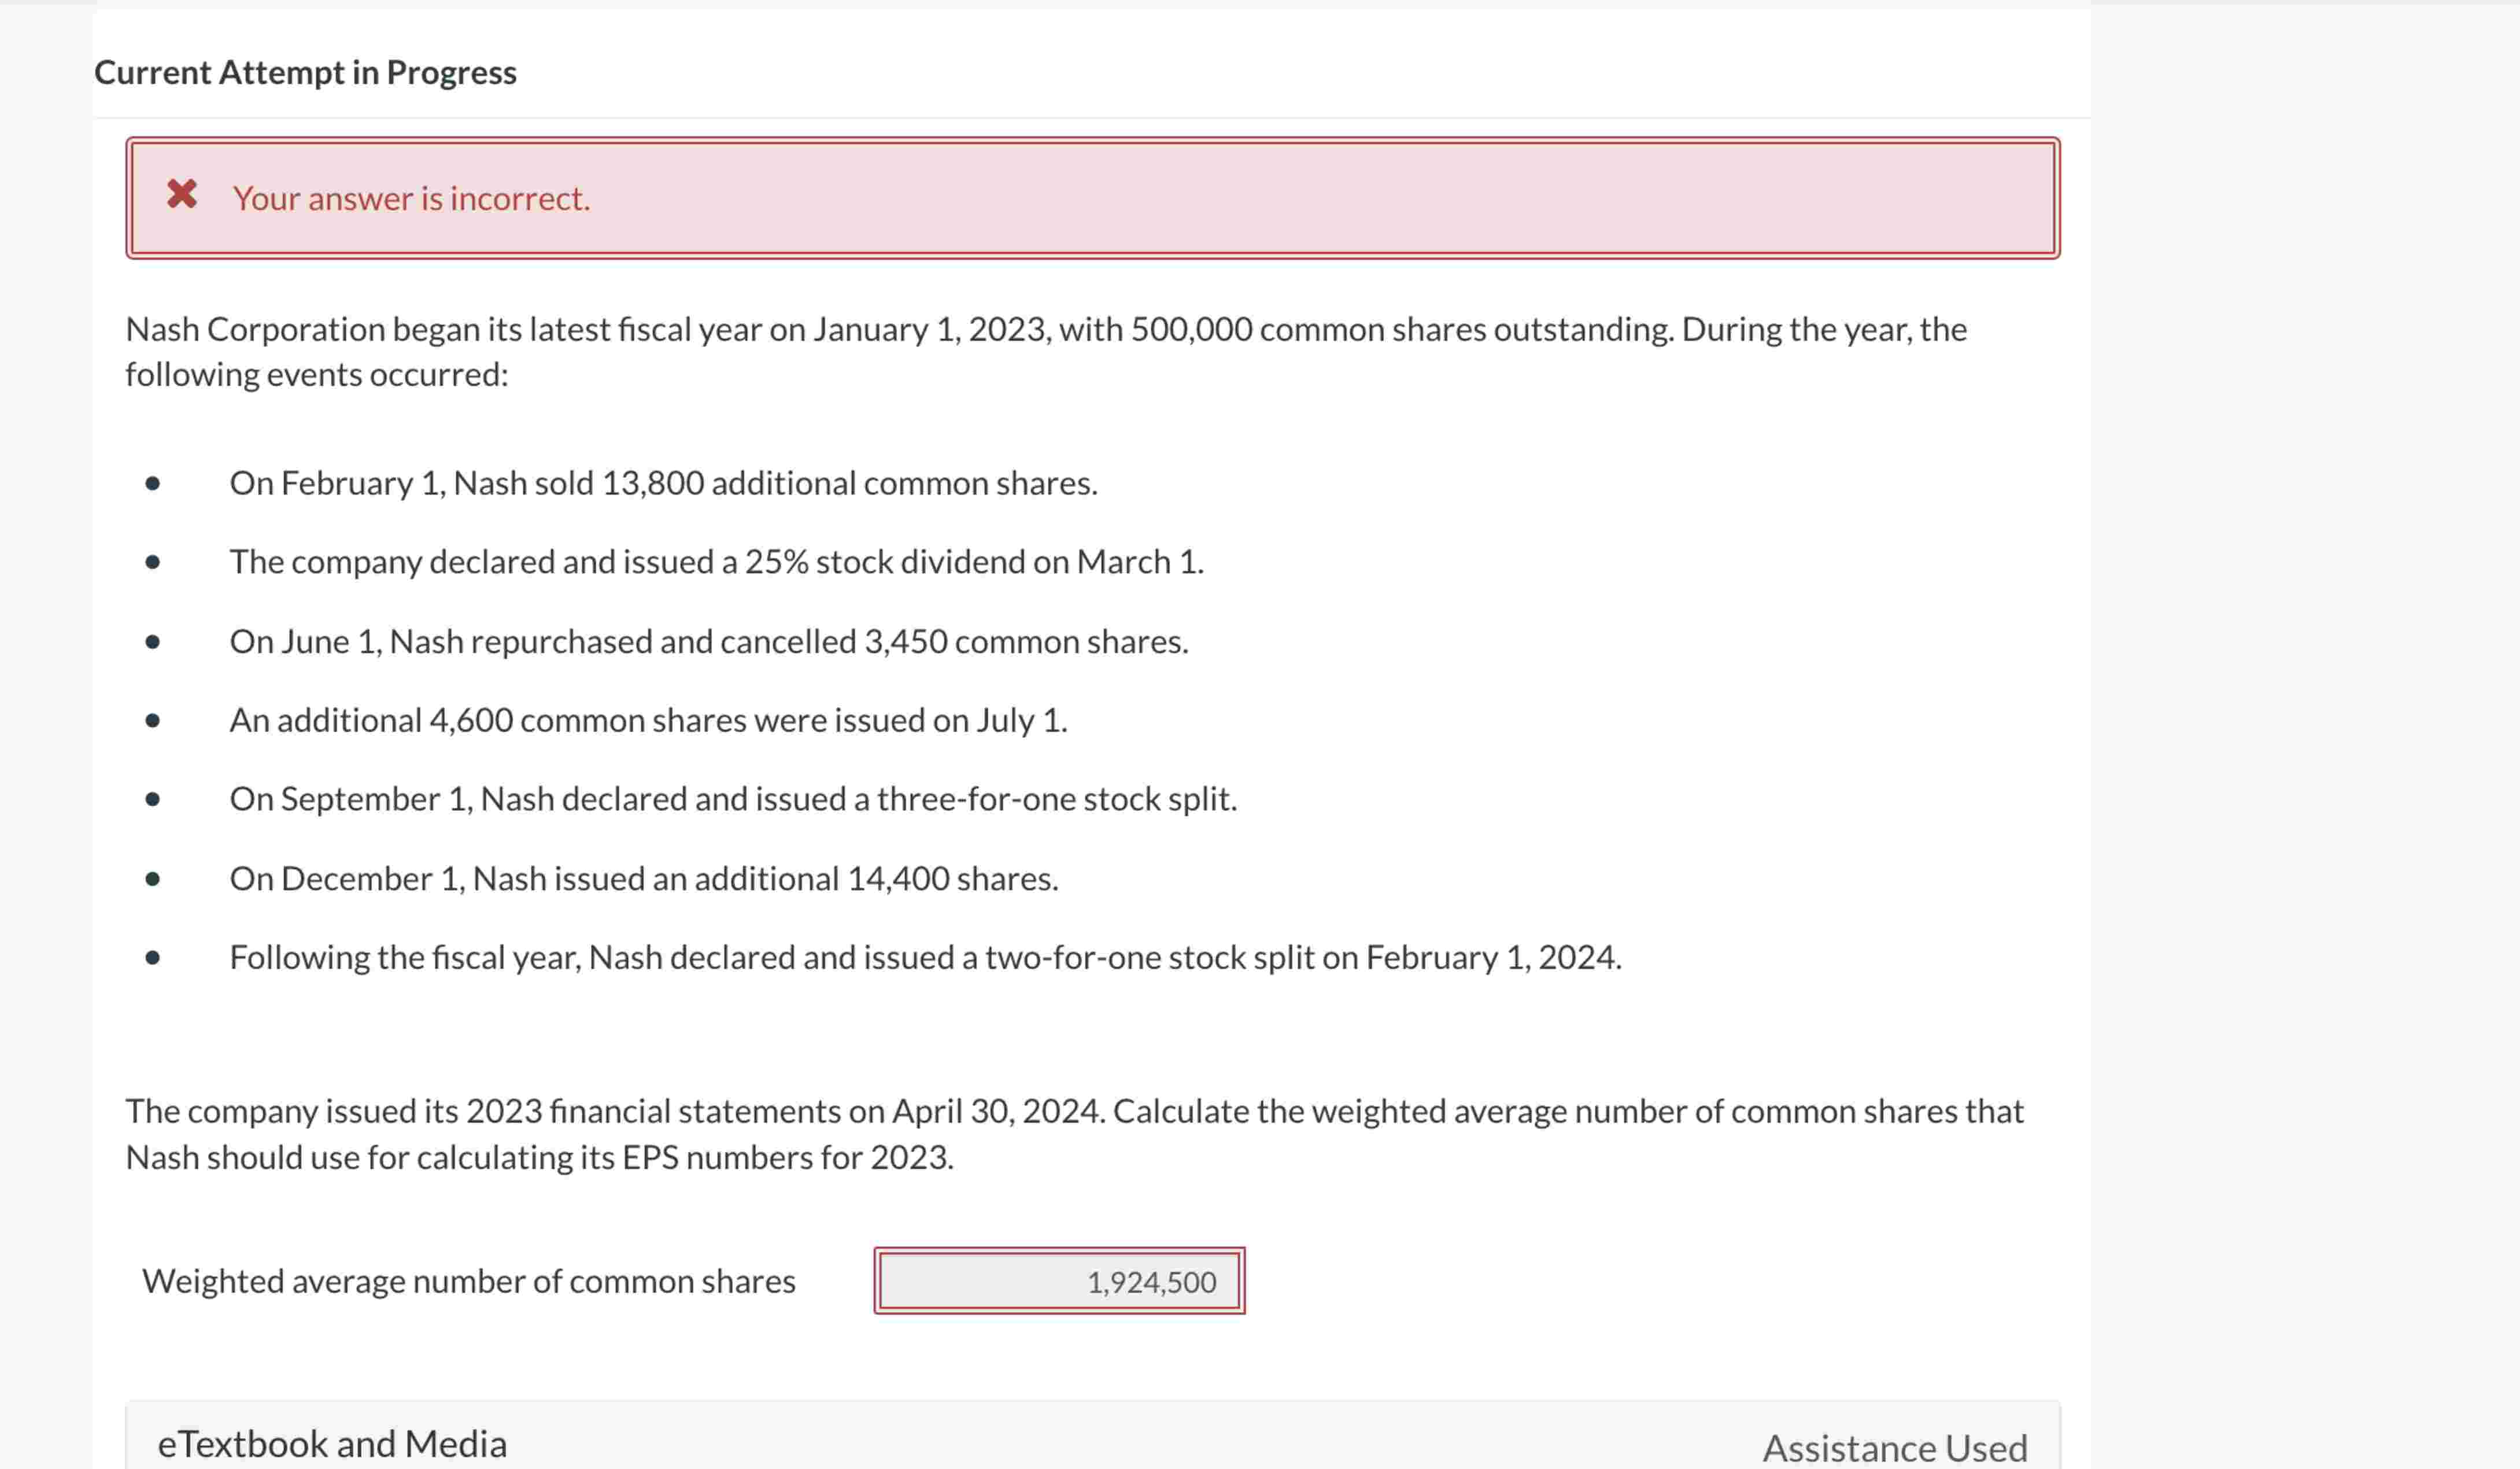The height and width of the screenshot is (1469, 2520).
Task: Expand the eTextbook and Media section
Action: tap(332, 1443)
